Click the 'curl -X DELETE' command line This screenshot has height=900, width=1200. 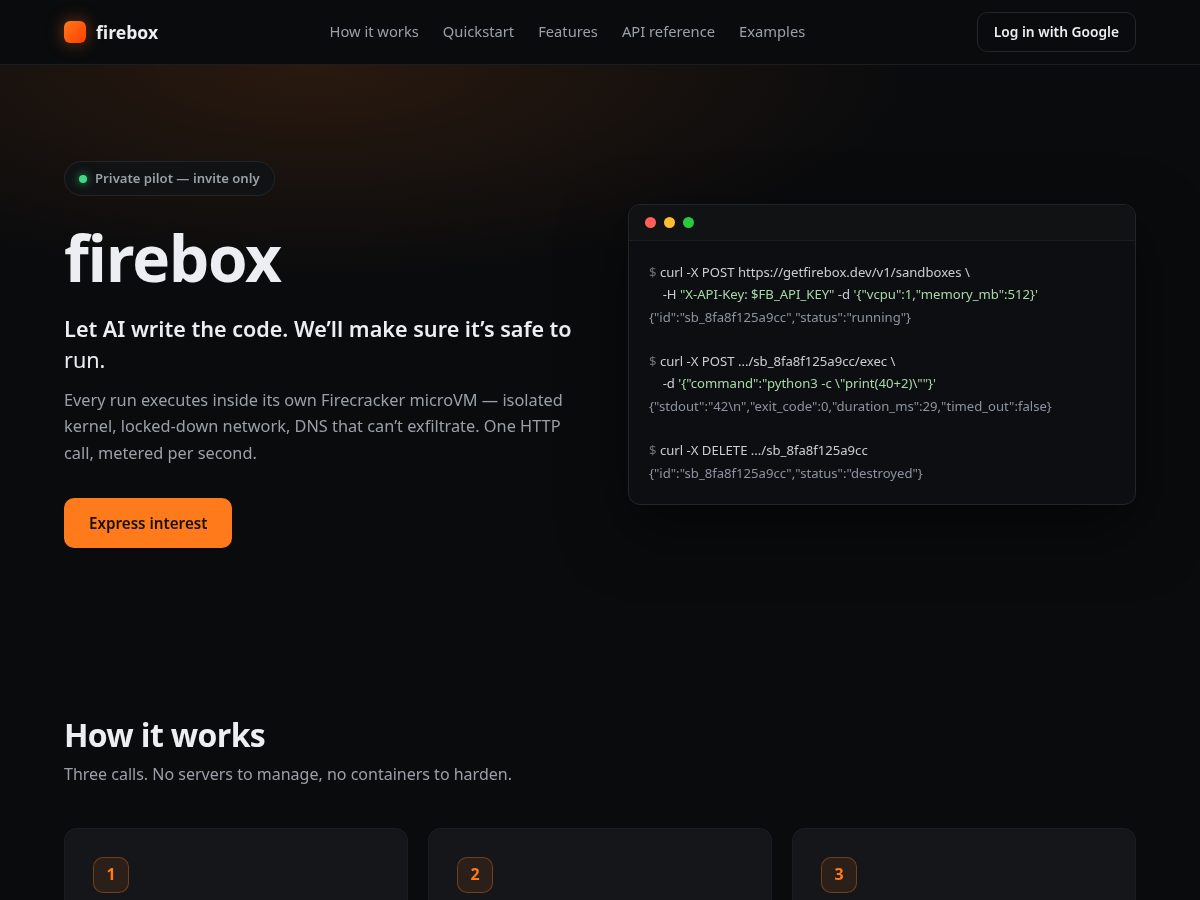[x=758, y=450]
